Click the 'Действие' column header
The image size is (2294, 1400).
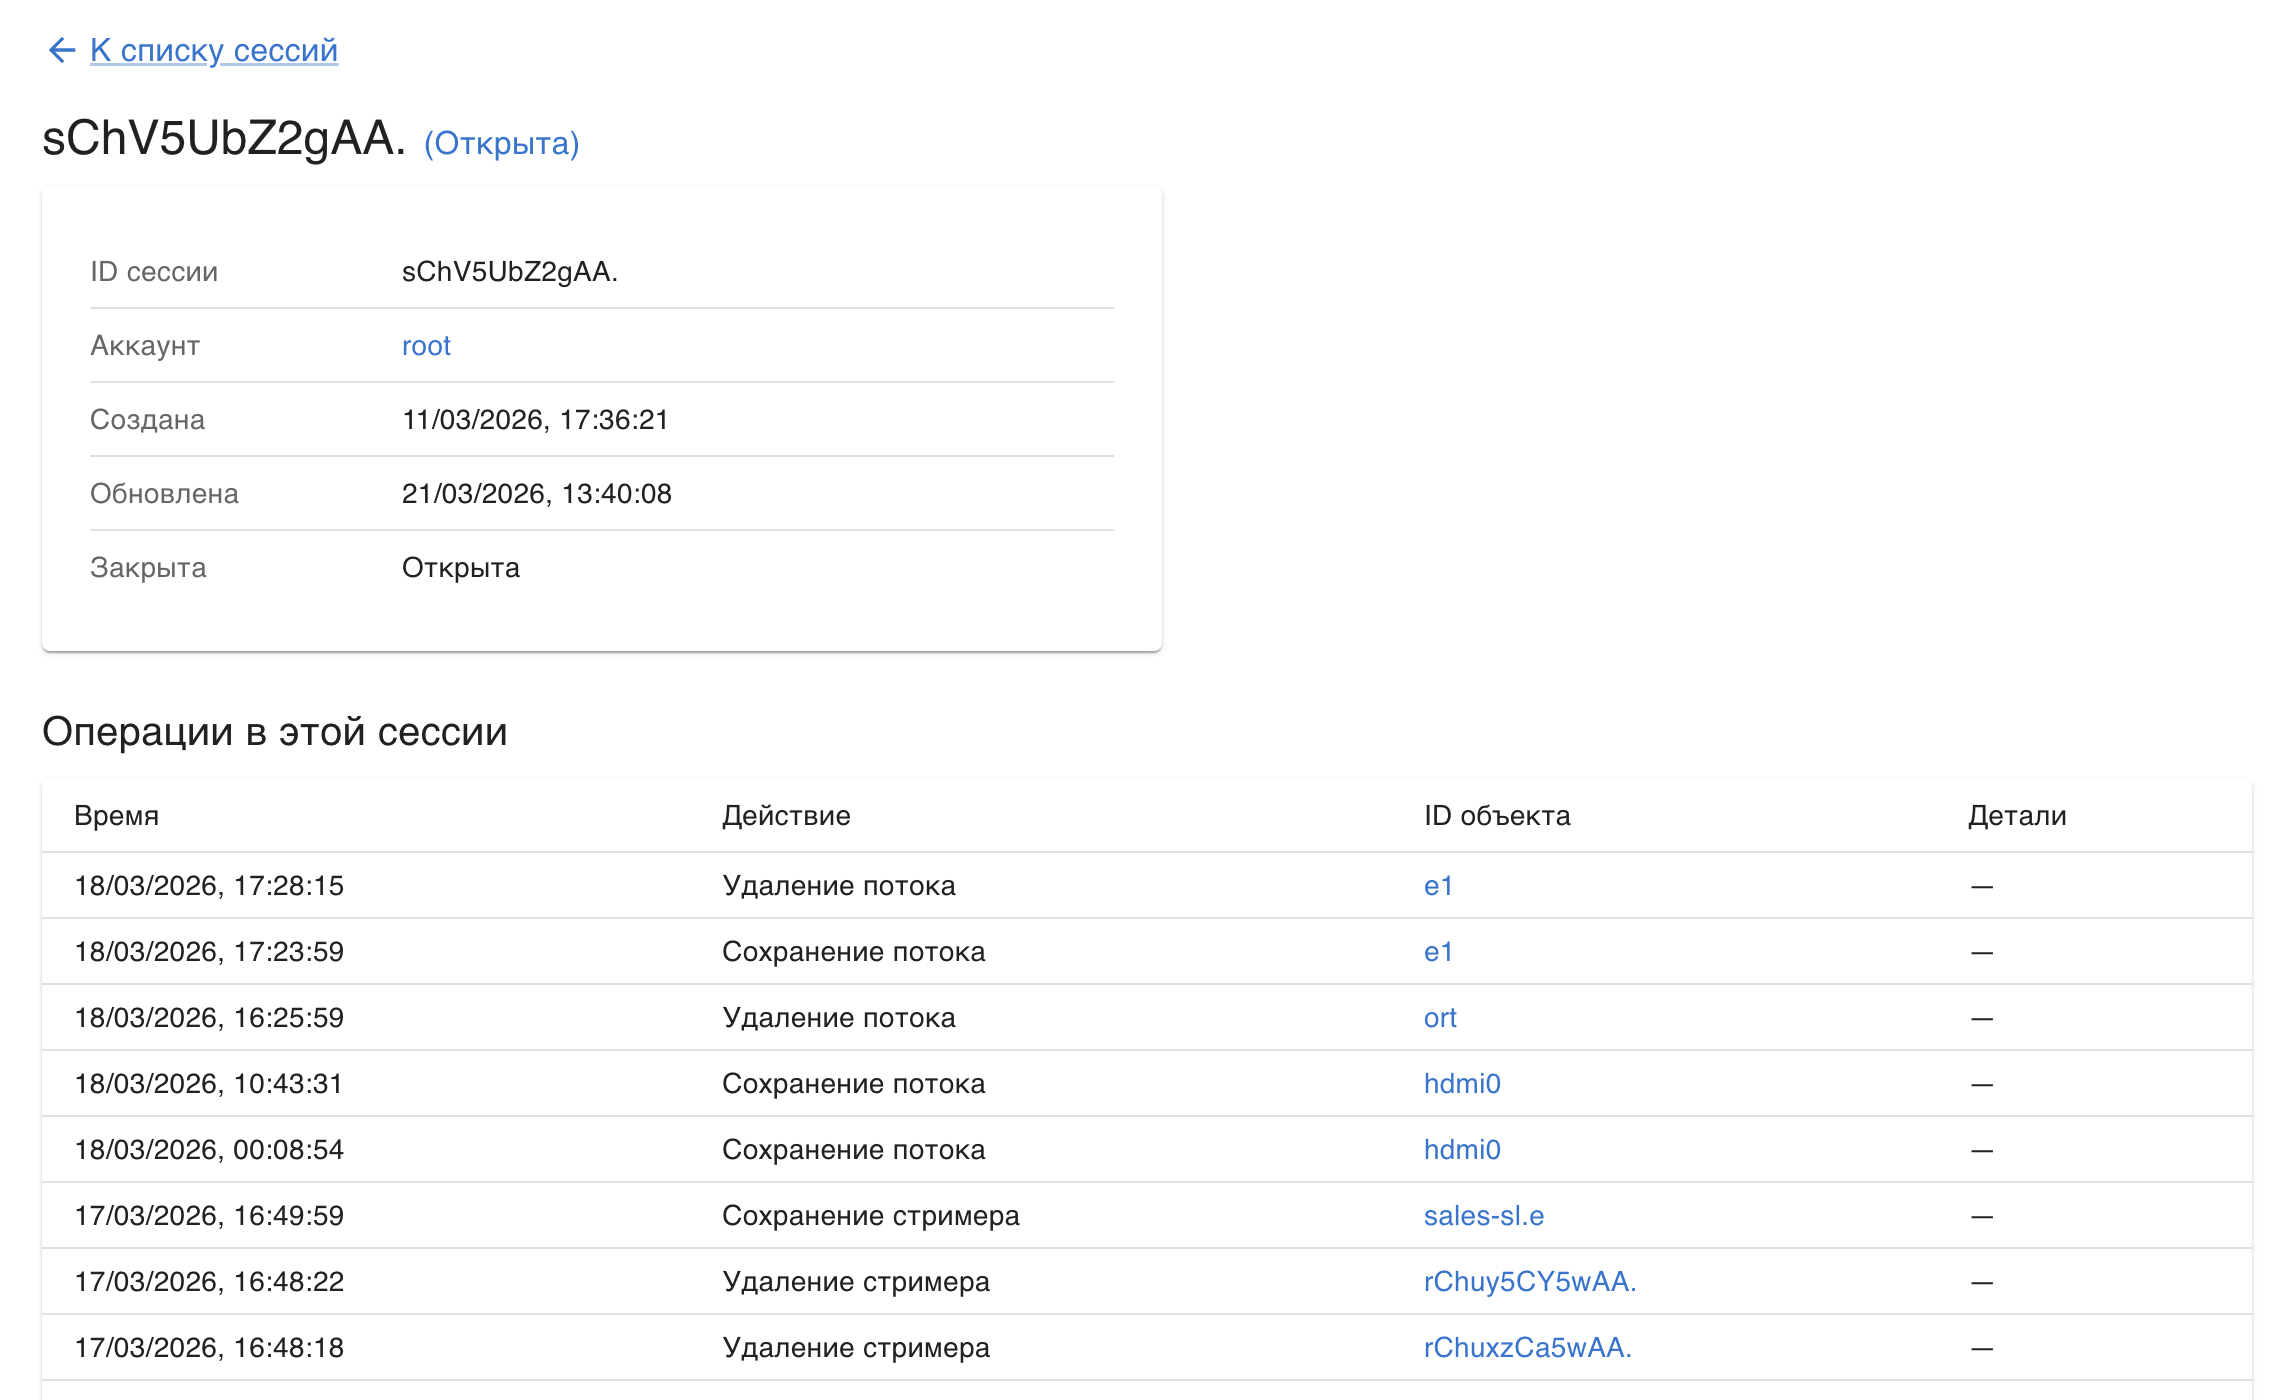786,816
